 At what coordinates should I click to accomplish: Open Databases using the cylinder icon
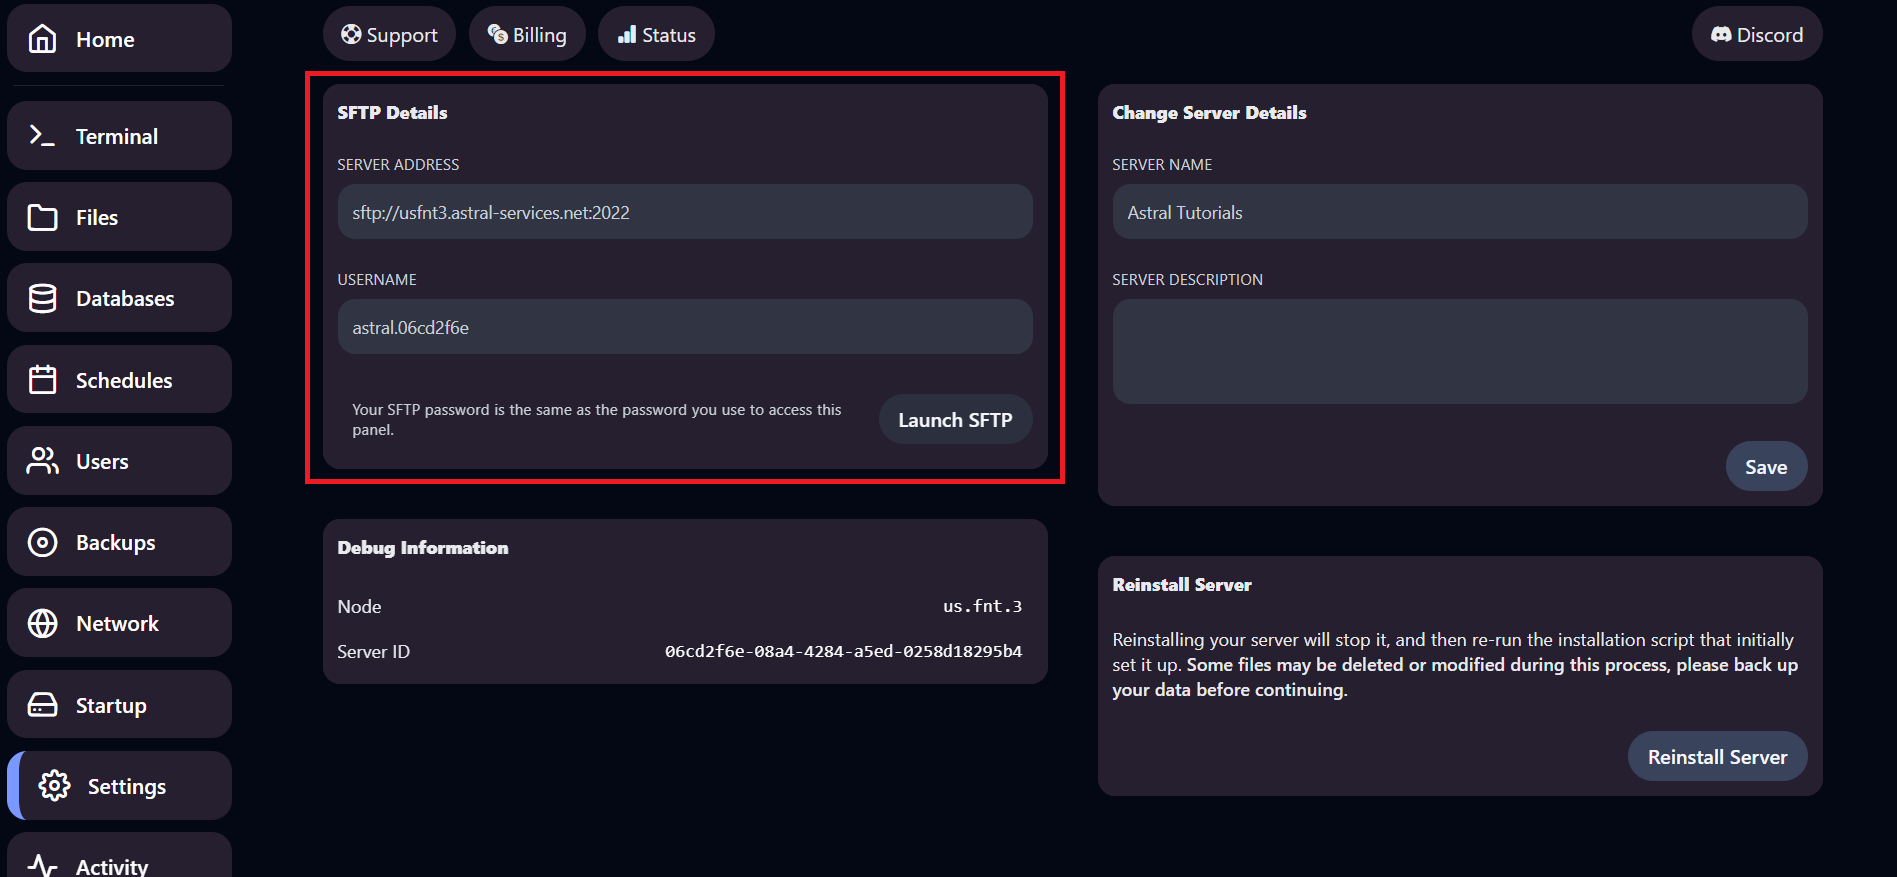pyautogui.click(x=42, y=298)
